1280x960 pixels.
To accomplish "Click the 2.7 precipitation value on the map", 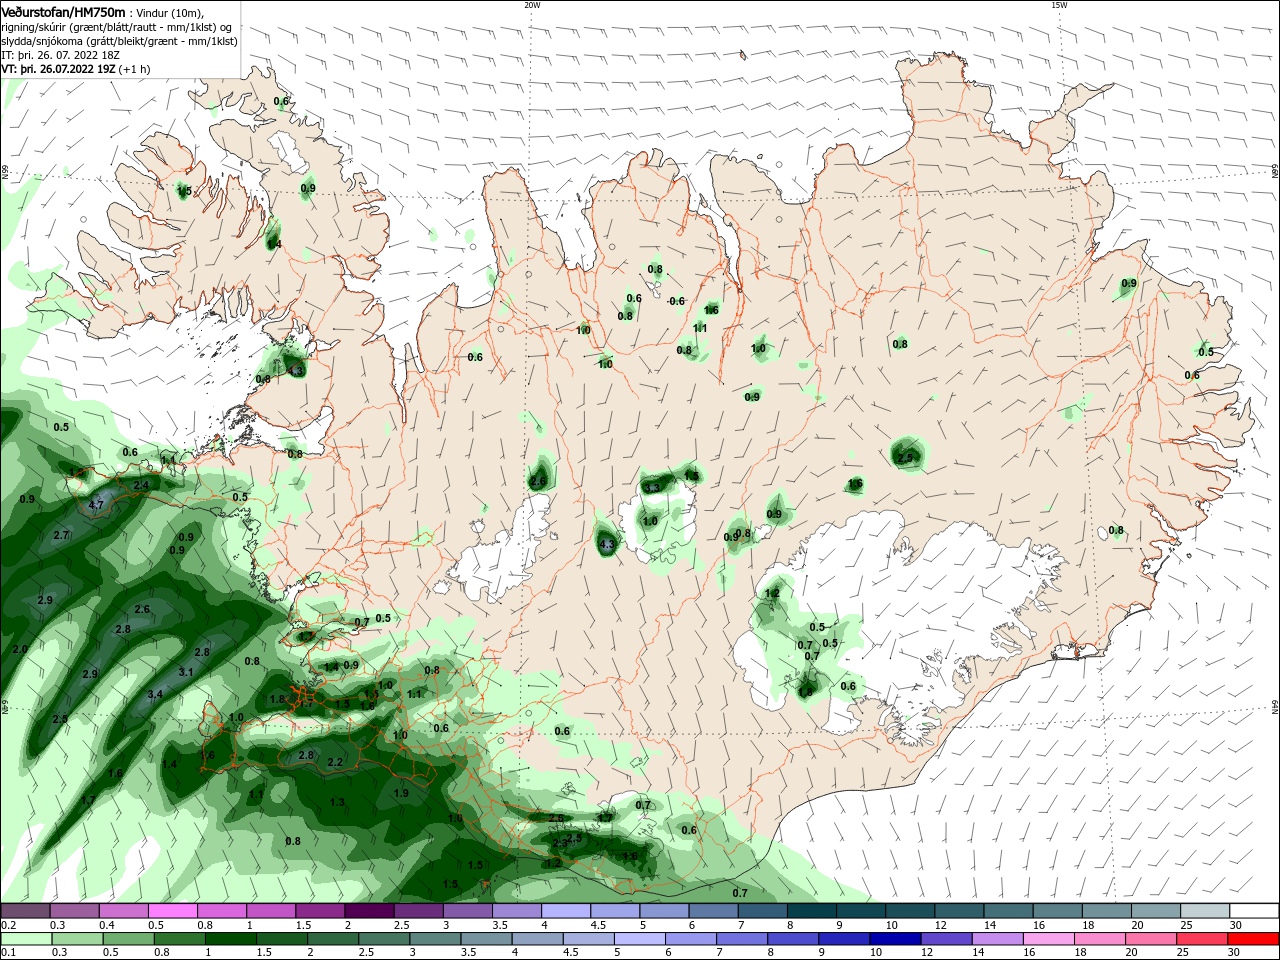I will click(61, 535).
